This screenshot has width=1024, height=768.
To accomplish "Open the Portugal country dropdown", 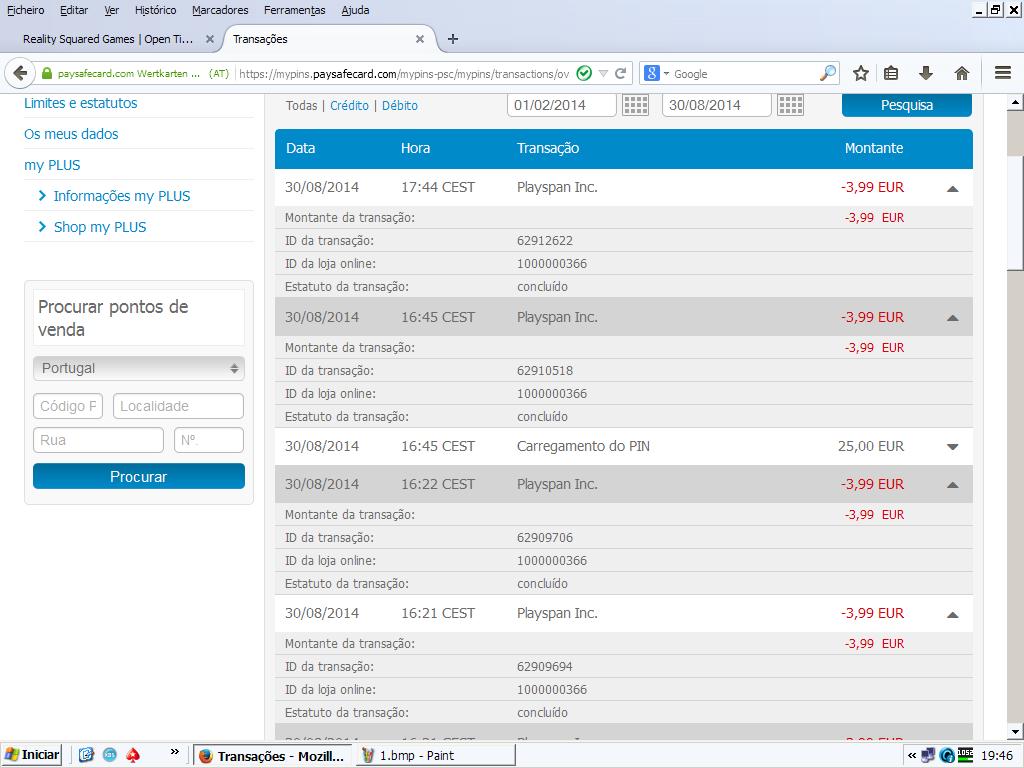I will click(x=139, y=368).
